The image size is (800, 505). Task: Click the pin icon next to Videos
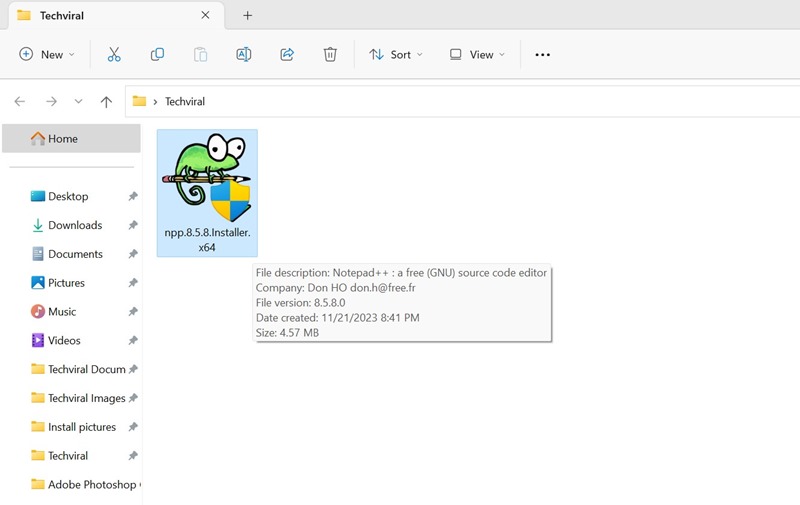[133, 340]
